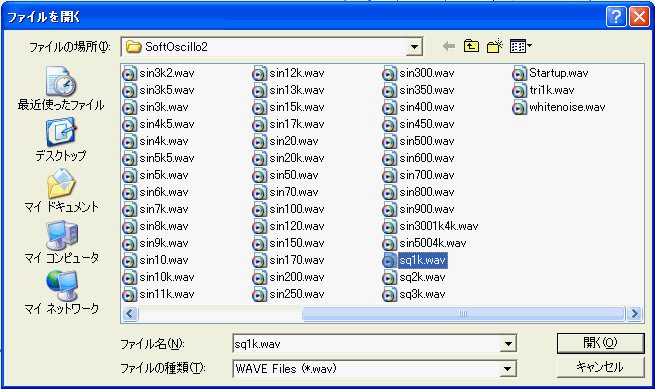Select the tri1k.wav file icon

click(519, 91)
